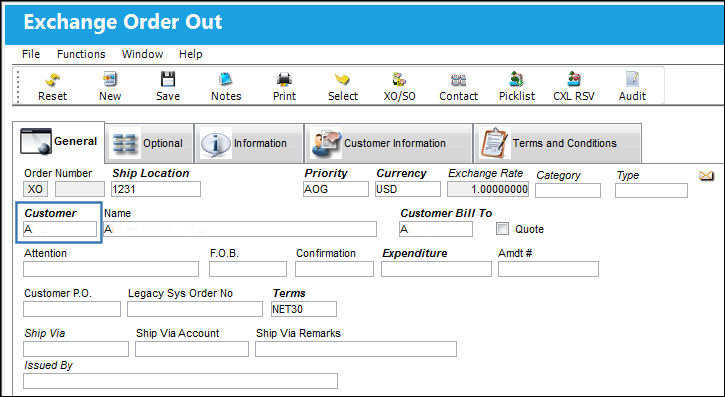Open the Help menu
The height and width of the screenshot is (397, 725).
pyautogui.click(x=190, y=54)
